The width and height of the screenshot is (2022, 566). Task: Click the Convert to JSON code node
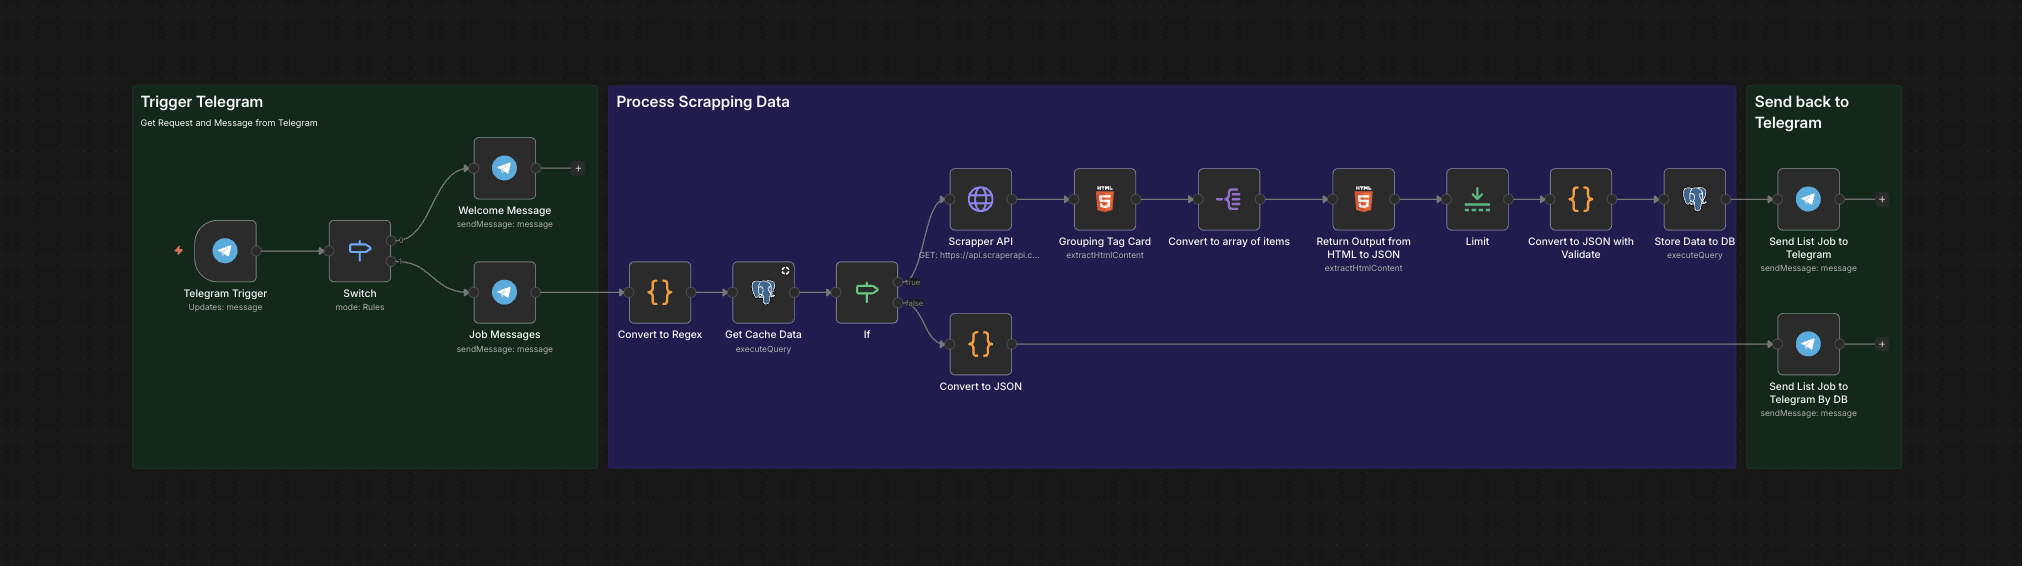tap(980, 344)
